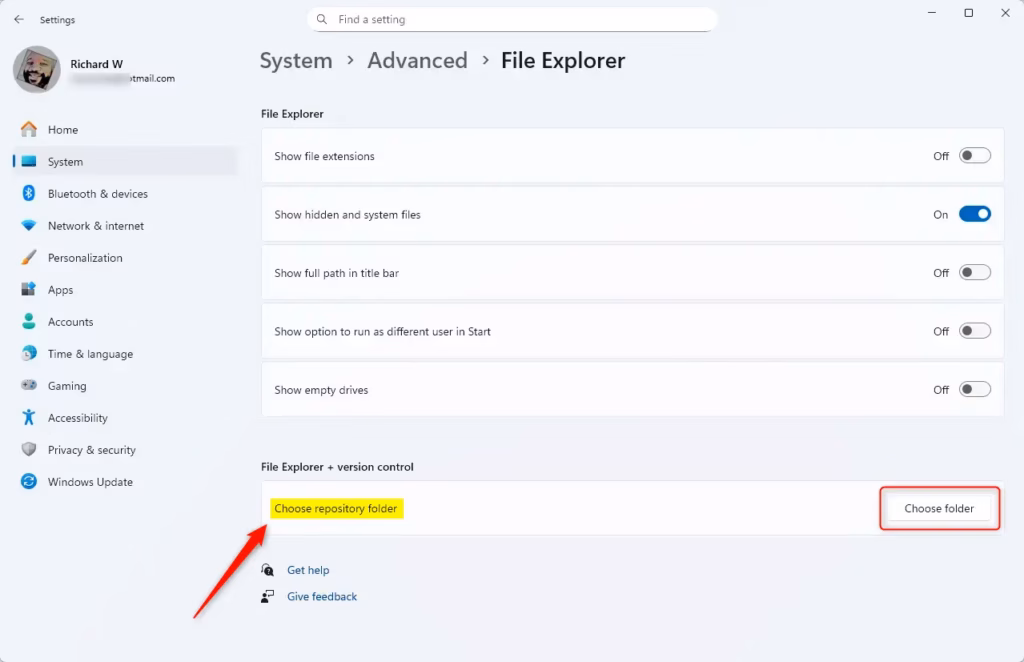
Task: Enable Show full path in title bar
Action: pyautogui.click(x=974, y=273)
